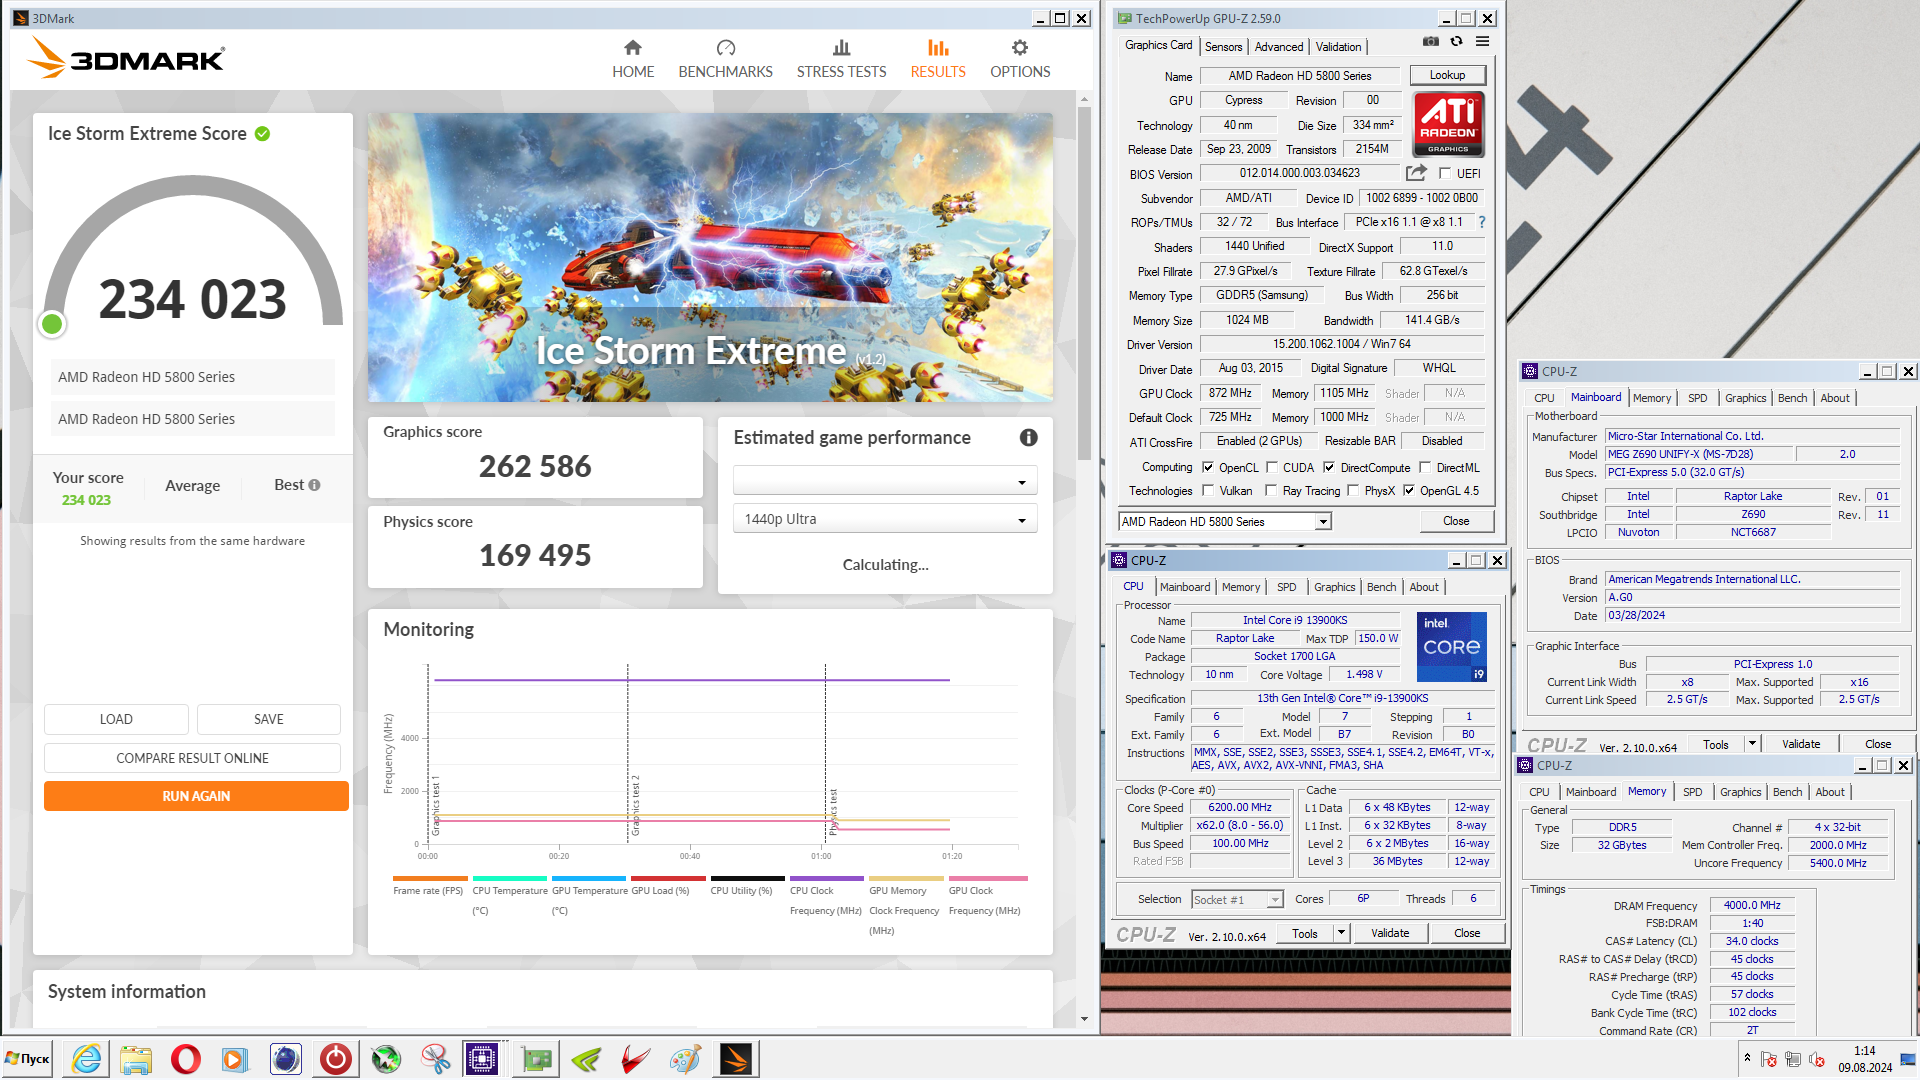This screenshot has height=1080, width=1920.
Task: Open the Socket #1 selection dropdown in CPU-Z
Action: pyautogui.click(x=1237, y=899)
